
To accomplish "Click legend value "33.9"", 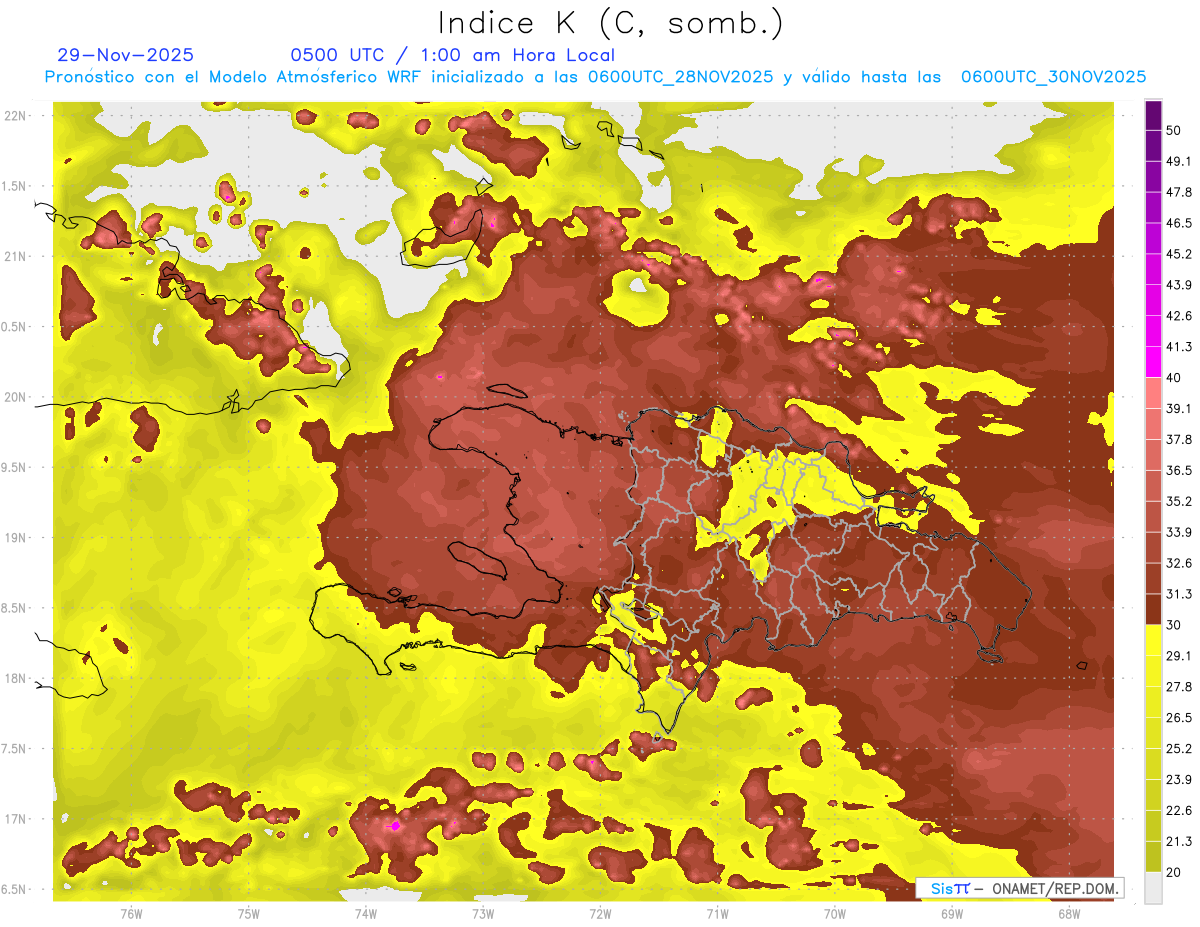I will 1177,532.
